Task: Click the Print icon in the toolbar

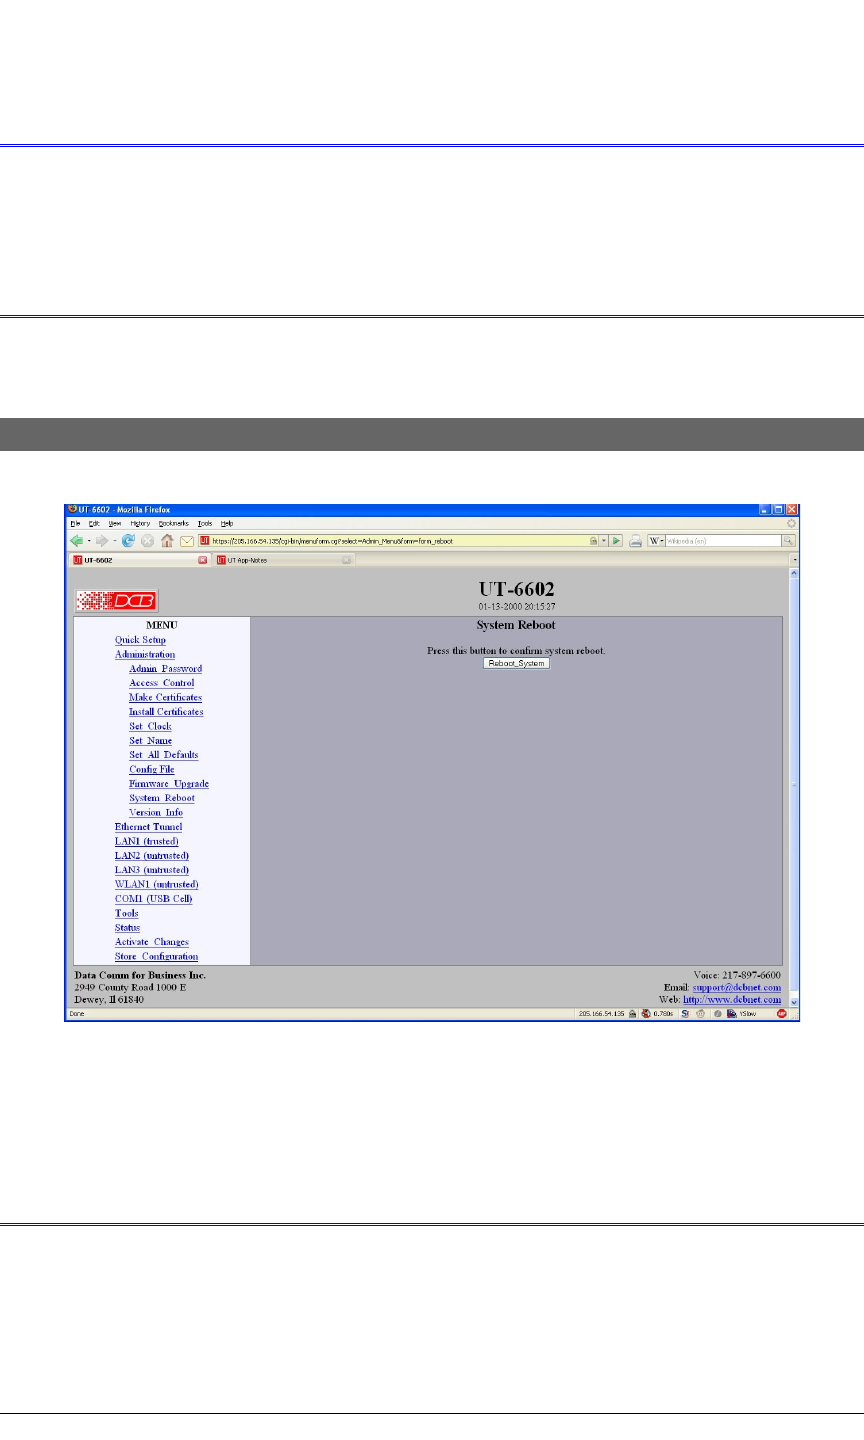Action: pyautogui.click(x=635, y=541)
